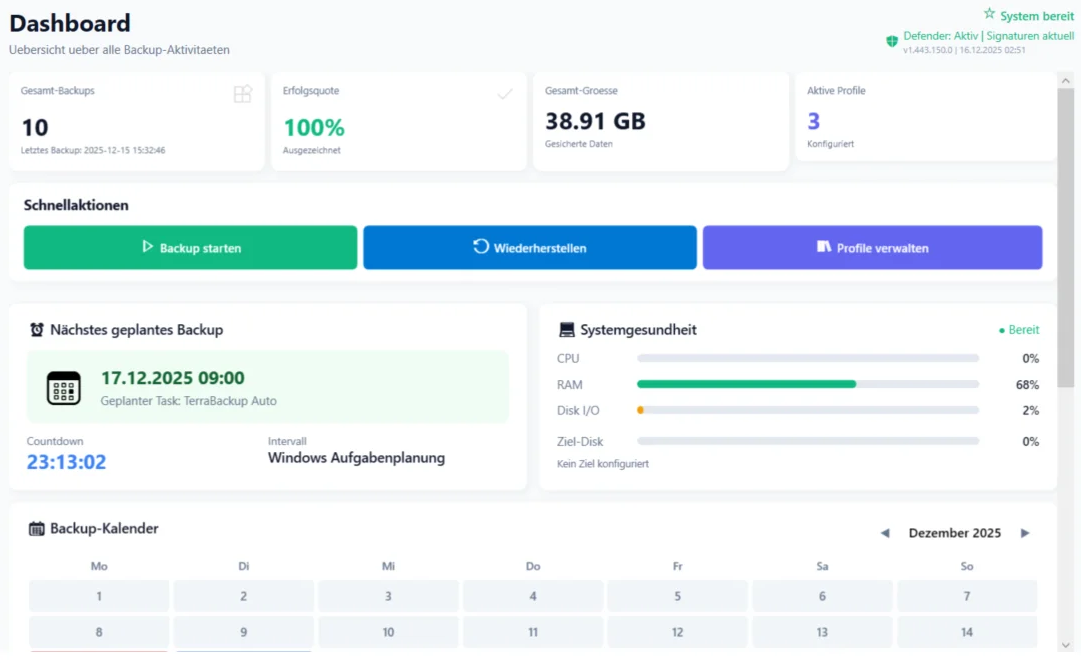The image size is (1081, 663).
Task: Click the countdown timer 23:13:02
Action: 66,462
